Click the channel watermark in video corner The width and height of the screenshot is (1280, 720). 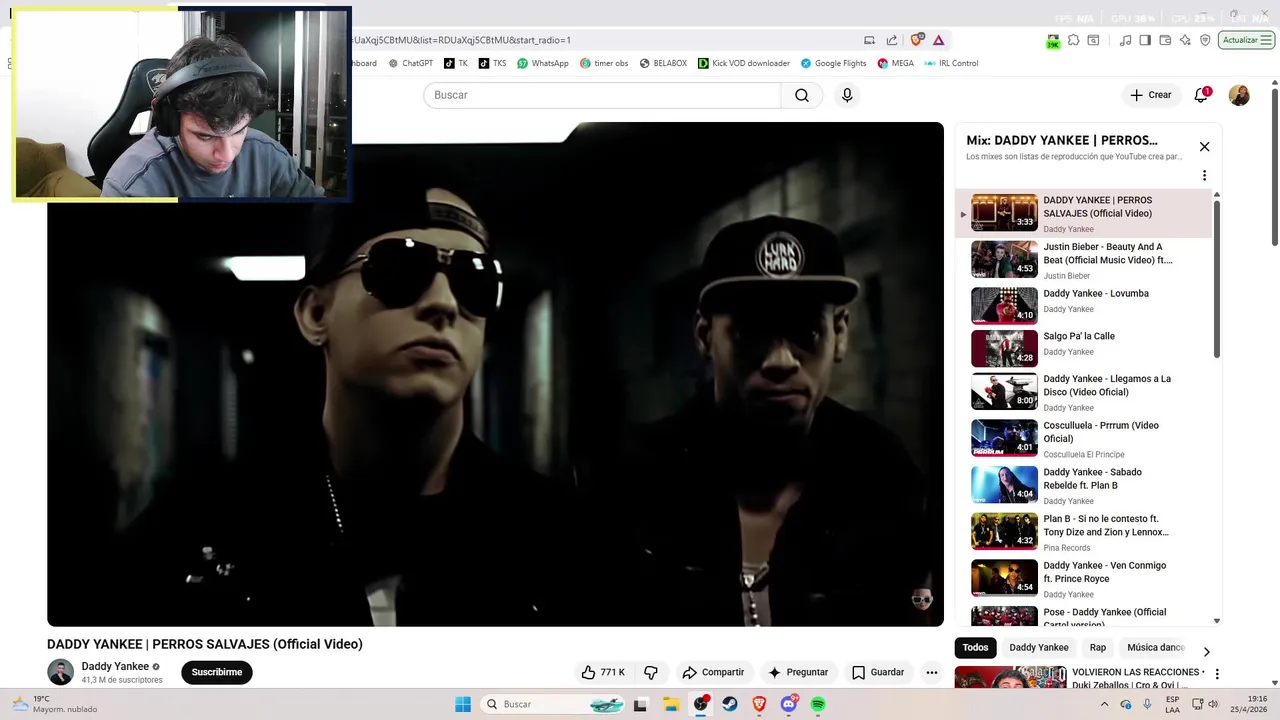coord(922,599)
